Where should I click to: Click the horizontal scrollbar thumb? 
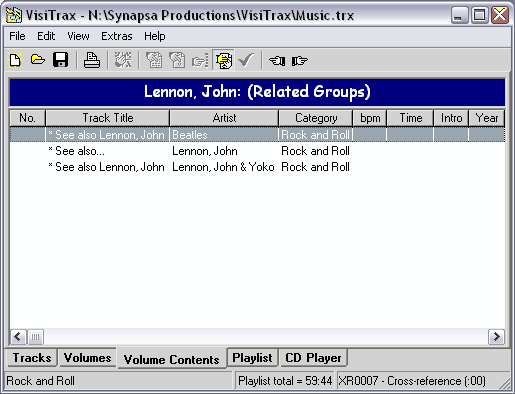(35, 337)
